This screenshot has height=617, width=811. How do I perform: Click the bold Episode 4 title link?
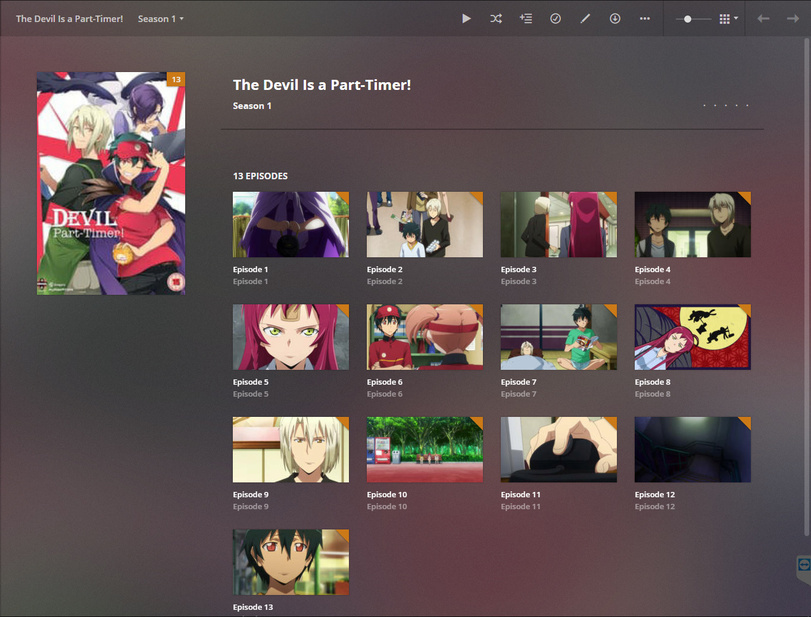coord(652,269)
